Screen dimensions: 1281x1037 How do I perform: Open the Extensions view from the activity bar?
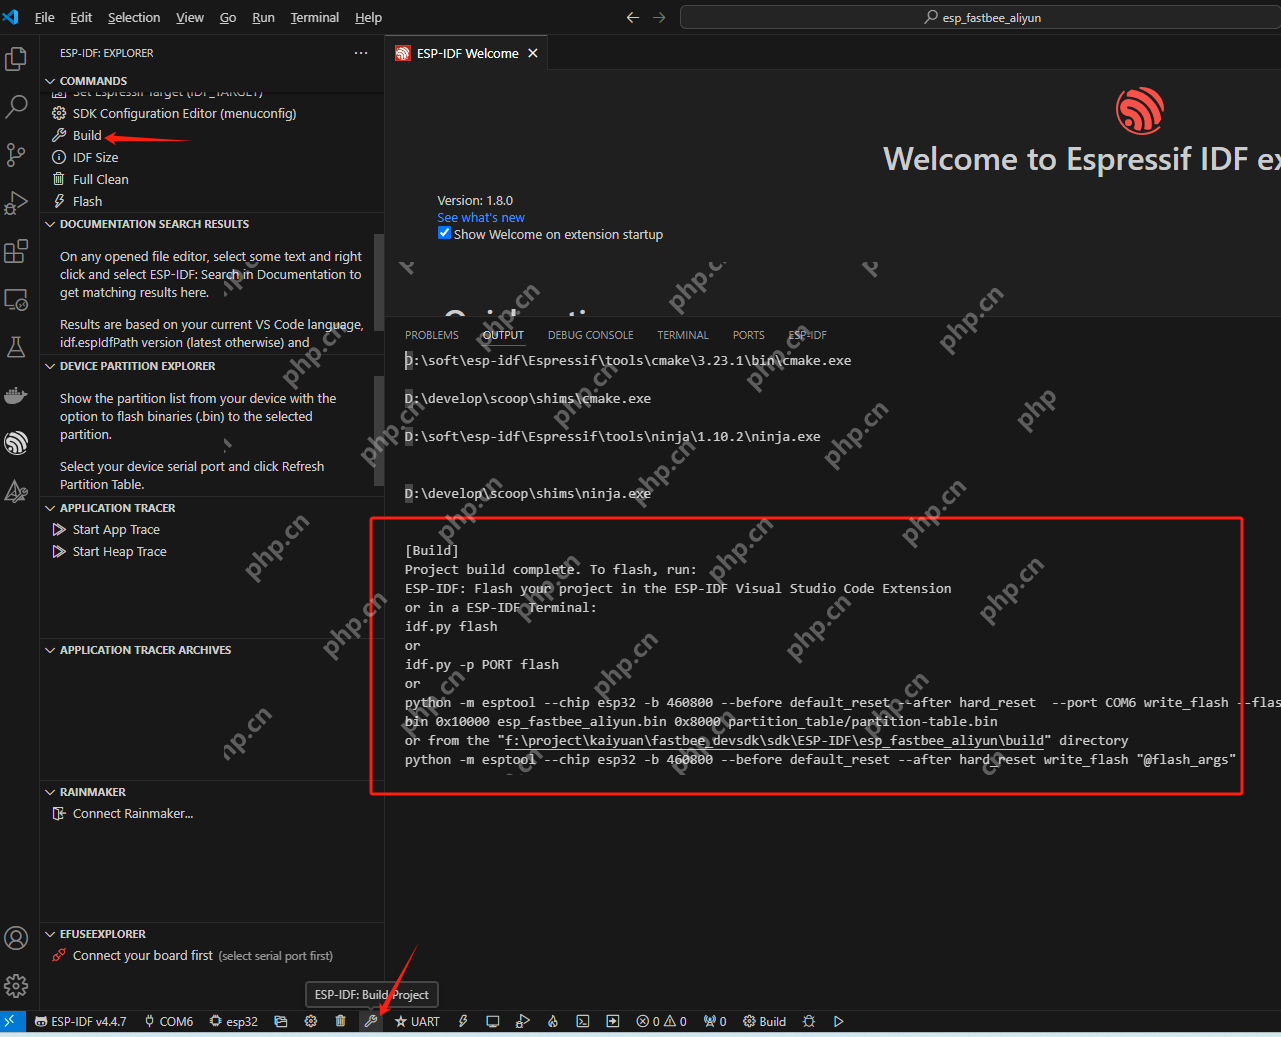pyautogui.click(x=16, y=251)
